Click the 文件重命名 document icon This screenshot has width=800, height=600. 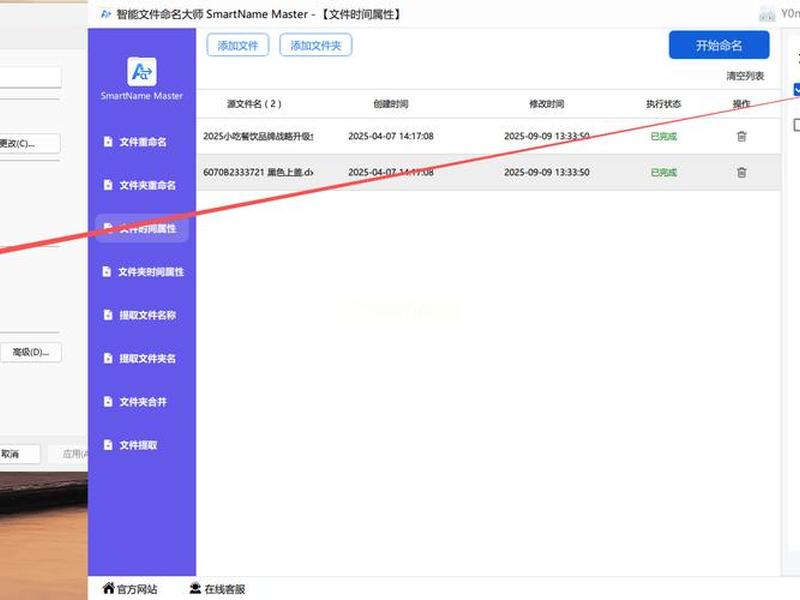click(x=108, y=141)
